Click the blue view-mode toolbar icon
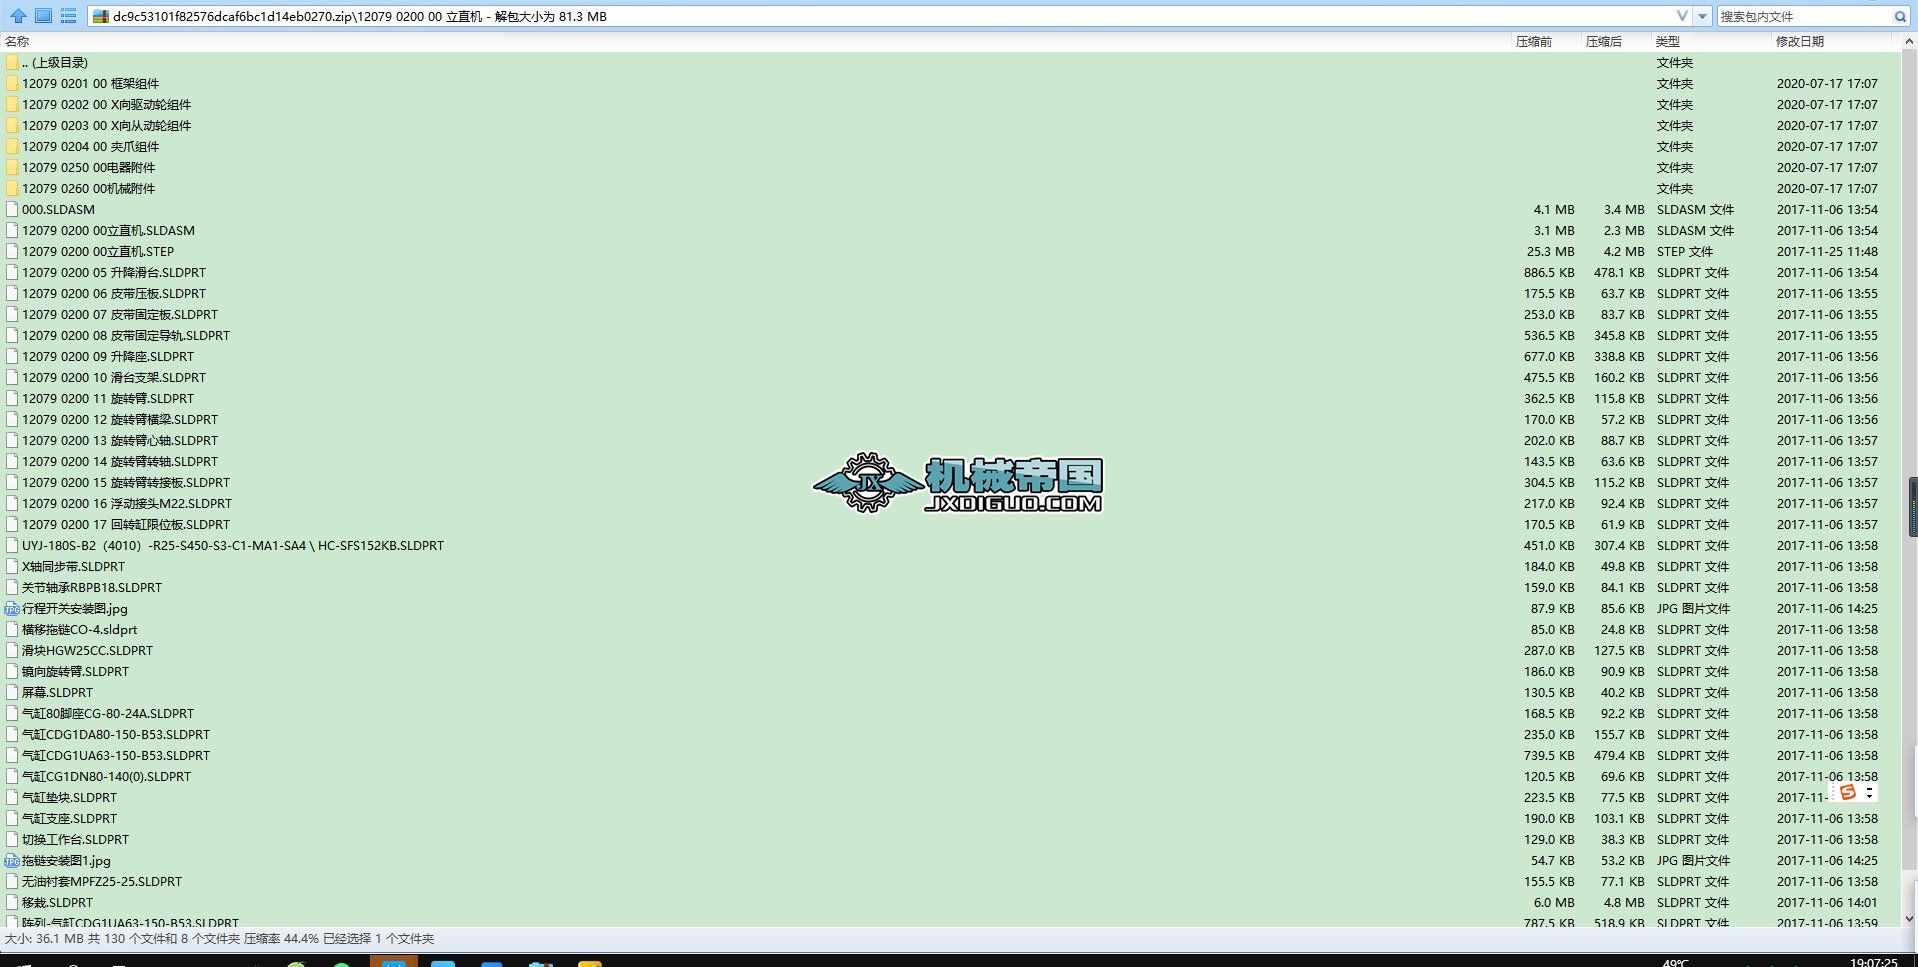 [41, 16]
